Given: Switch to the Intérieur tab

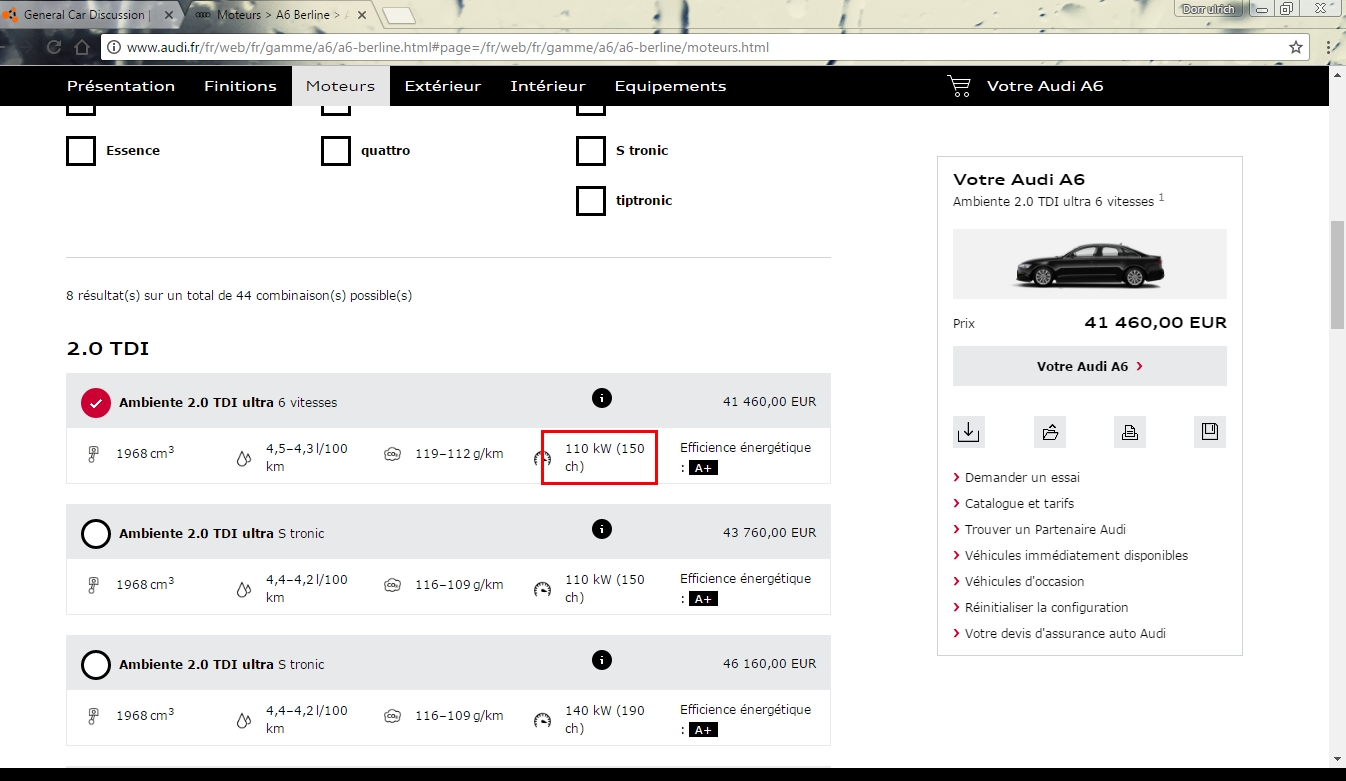Looking at the screenshot, I should (548, 86).
